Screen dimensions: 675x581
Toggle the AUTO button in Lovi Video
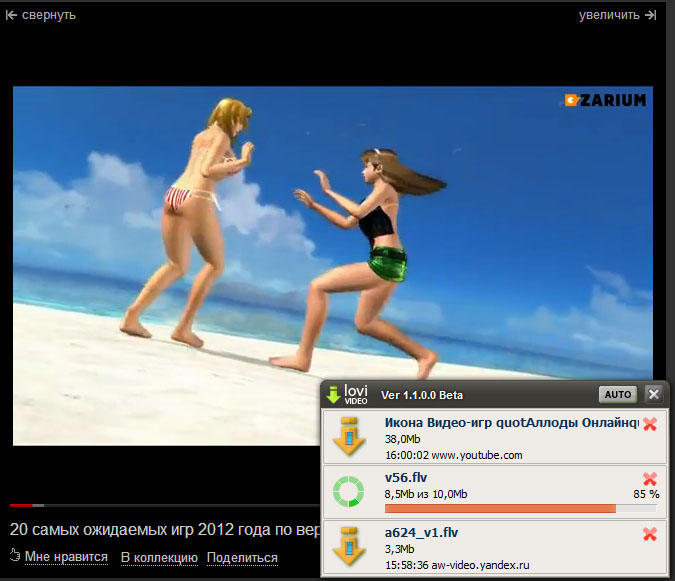point(618,395)
